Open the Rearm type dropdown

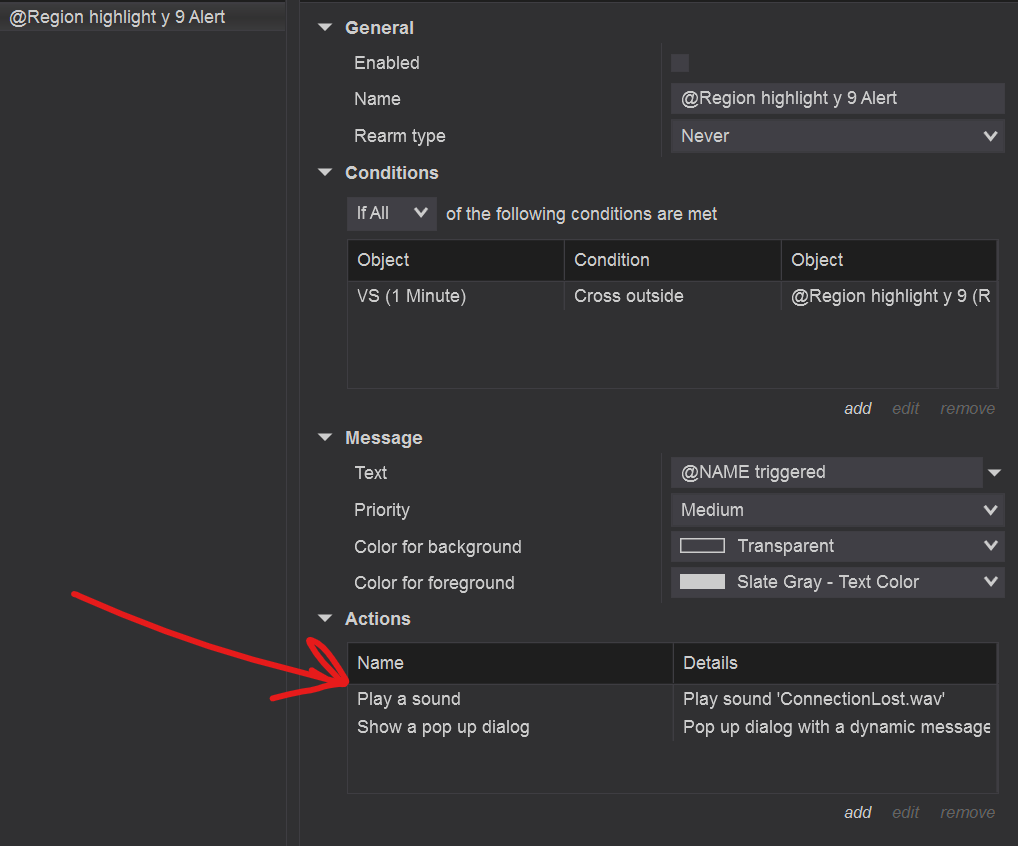[x=837, y=136]
